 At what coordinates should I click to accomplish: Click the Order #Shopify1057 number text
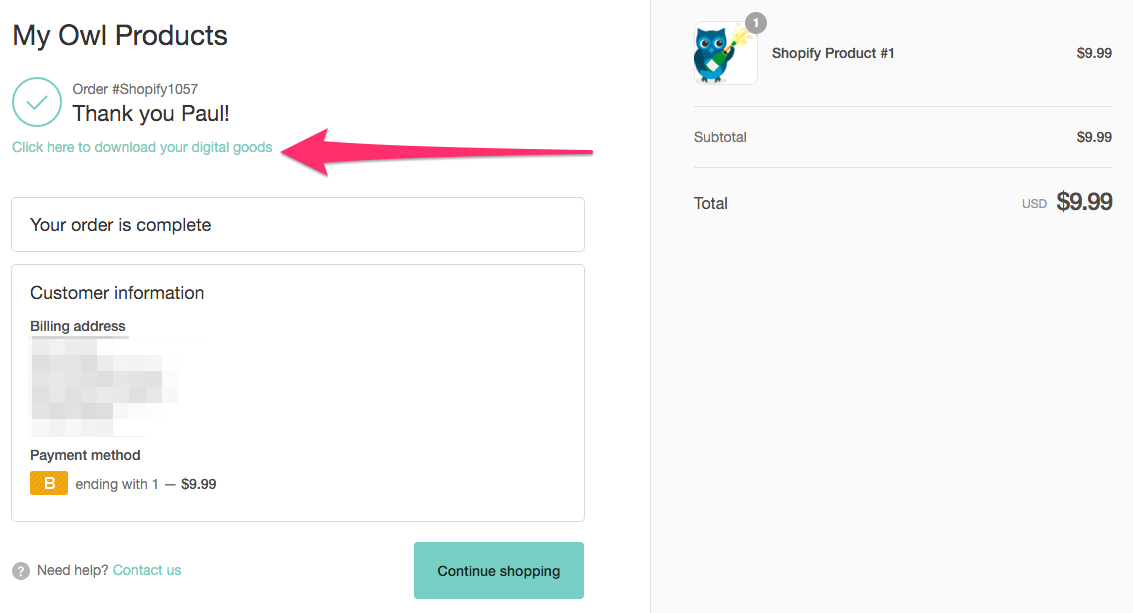(x=135, y=89)
